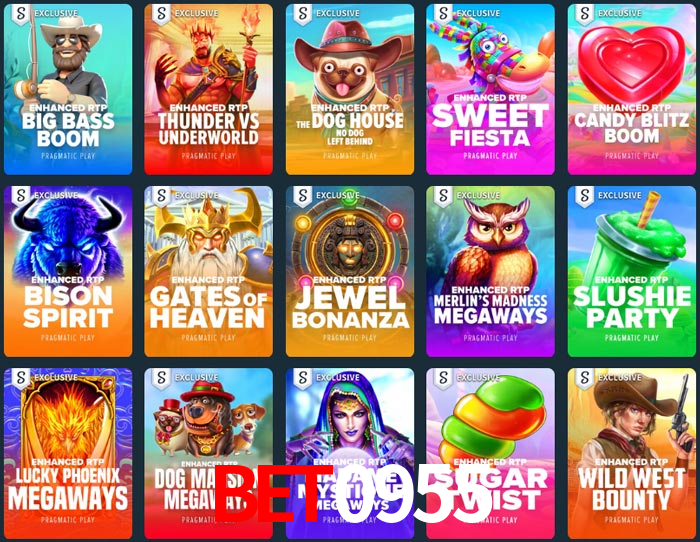Viewport: 700px width, 542px height.
Task: Click the S shield badge on Big Bass Boom
Action: click(21, 14)
